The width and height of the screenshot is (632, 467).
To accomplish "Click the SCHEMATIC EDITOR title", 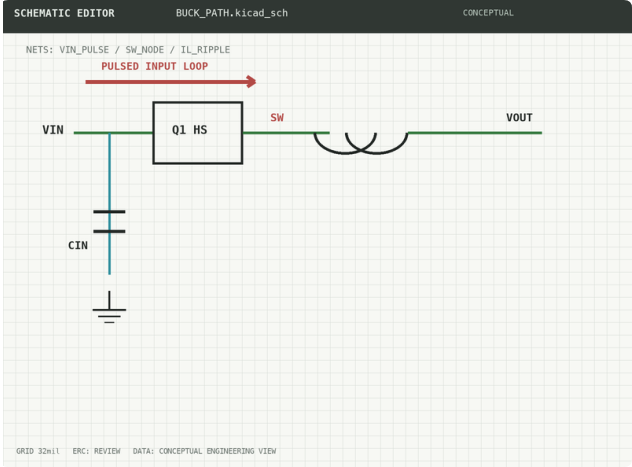I will 64,13.
